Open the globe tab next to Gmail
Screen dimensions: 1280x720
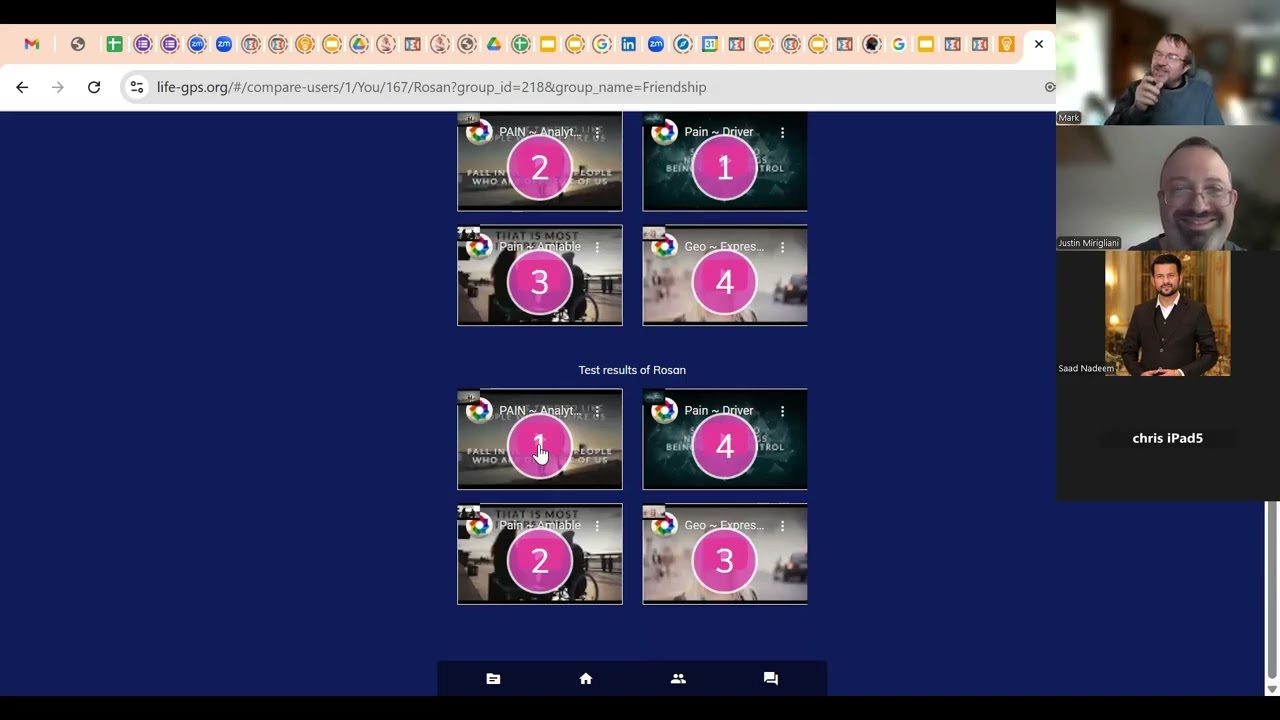click(x=78, y=44)
